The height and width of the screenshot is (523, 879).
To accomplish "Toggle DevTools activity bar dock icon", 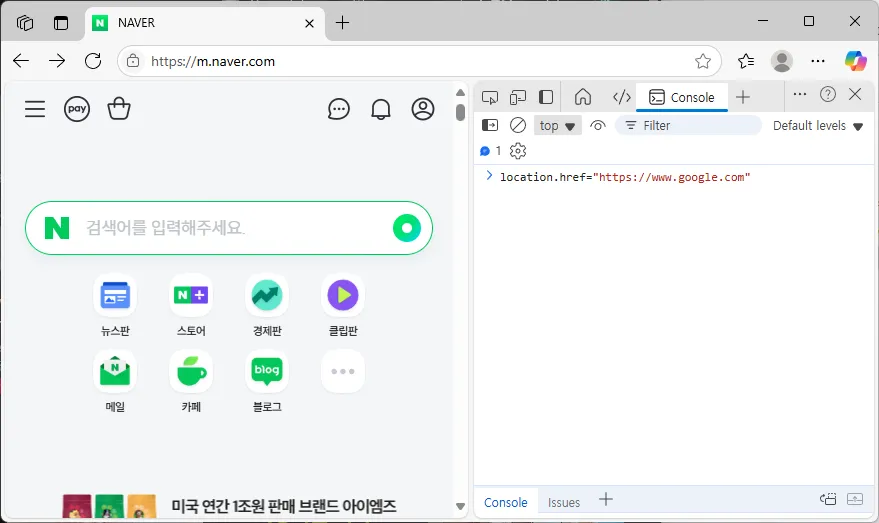I will tap(545, 97).
